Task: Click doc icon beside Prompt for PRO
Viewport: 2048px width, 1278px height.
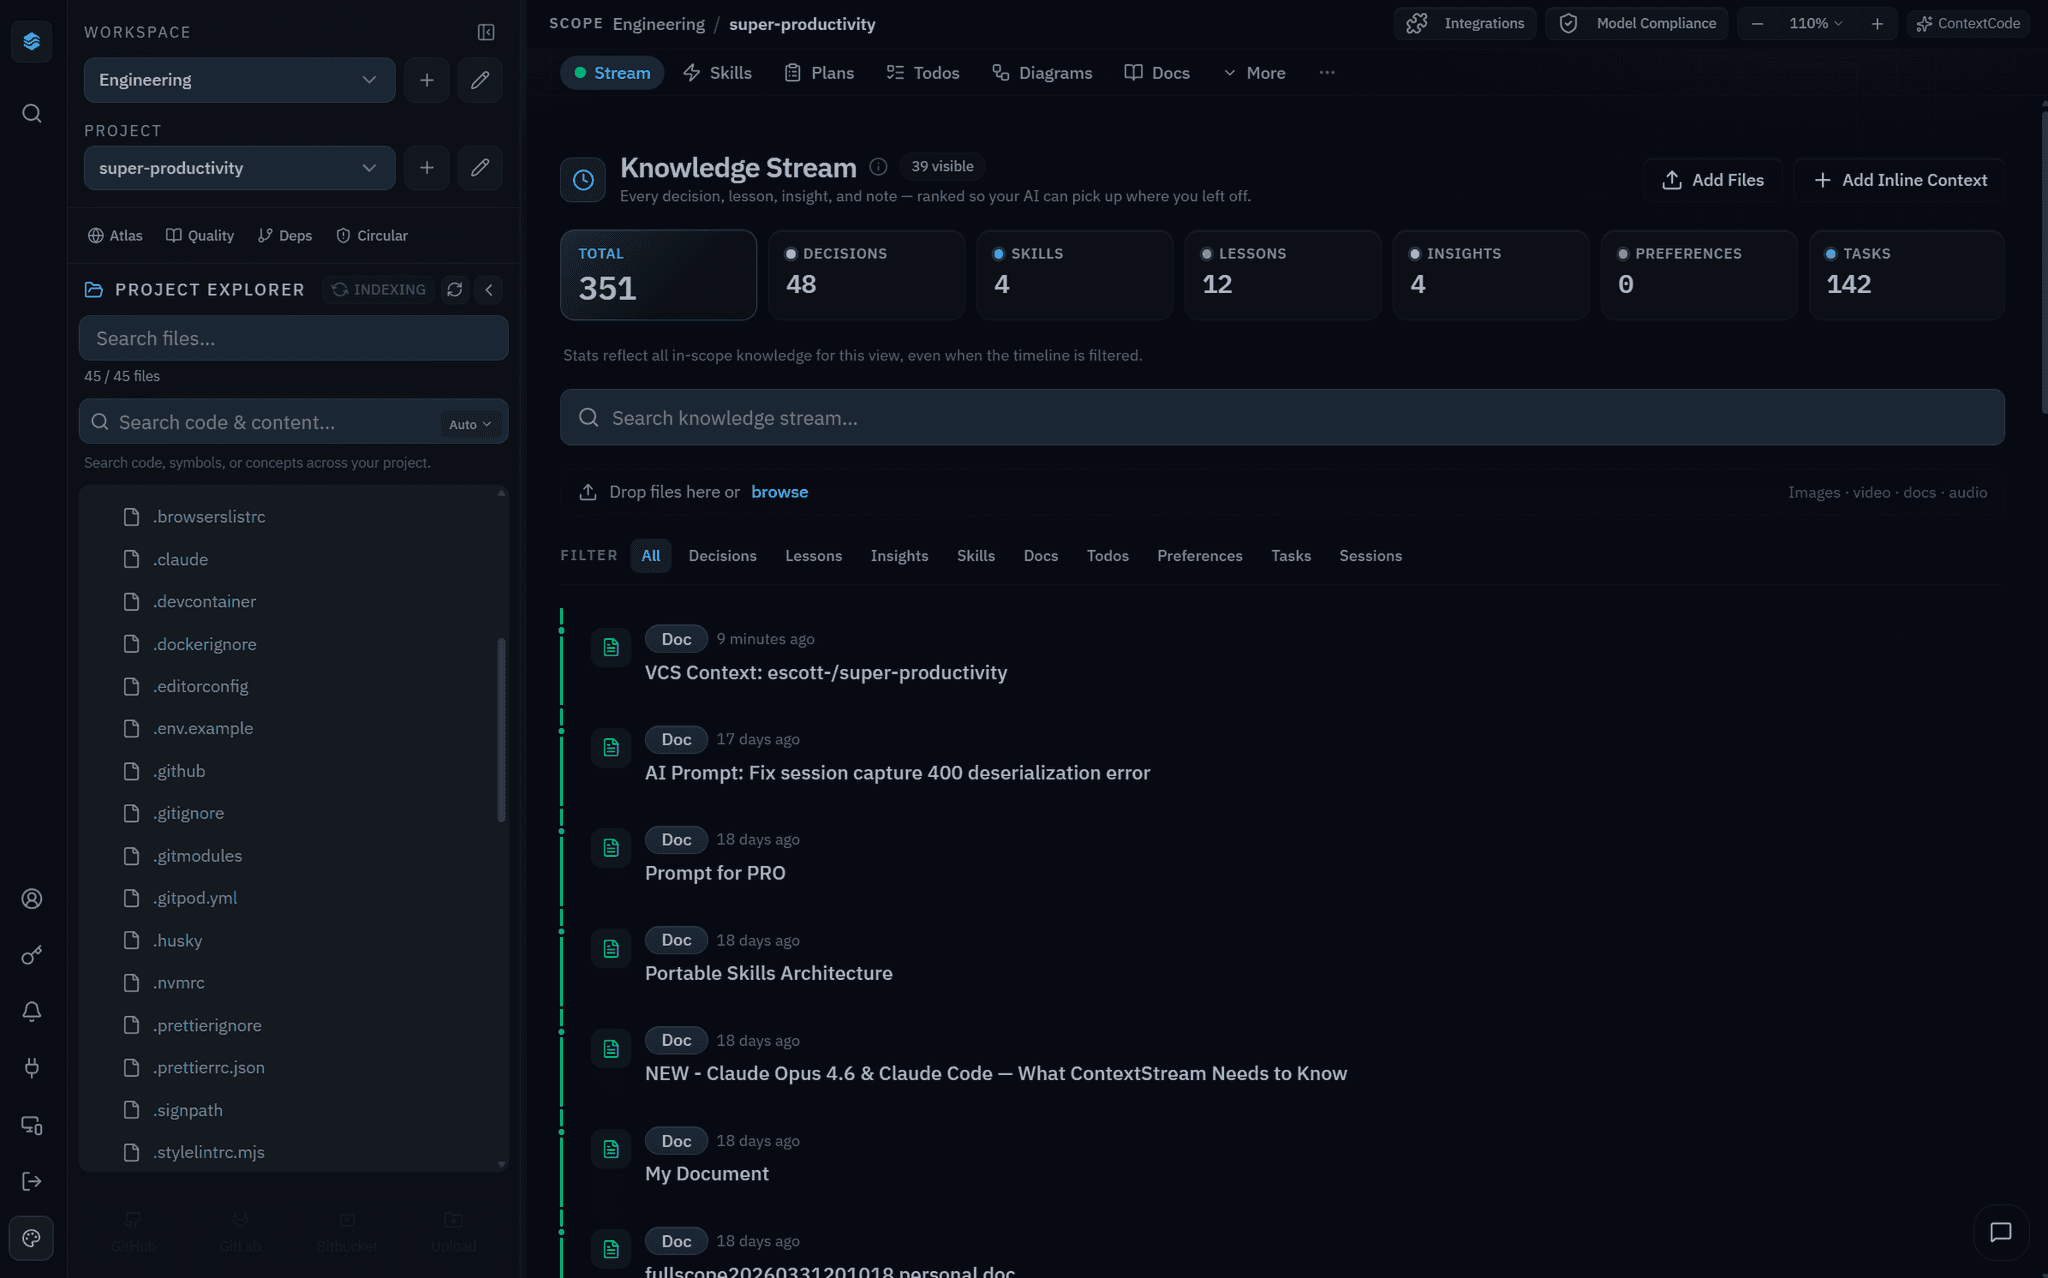Action: coord(611,848)
